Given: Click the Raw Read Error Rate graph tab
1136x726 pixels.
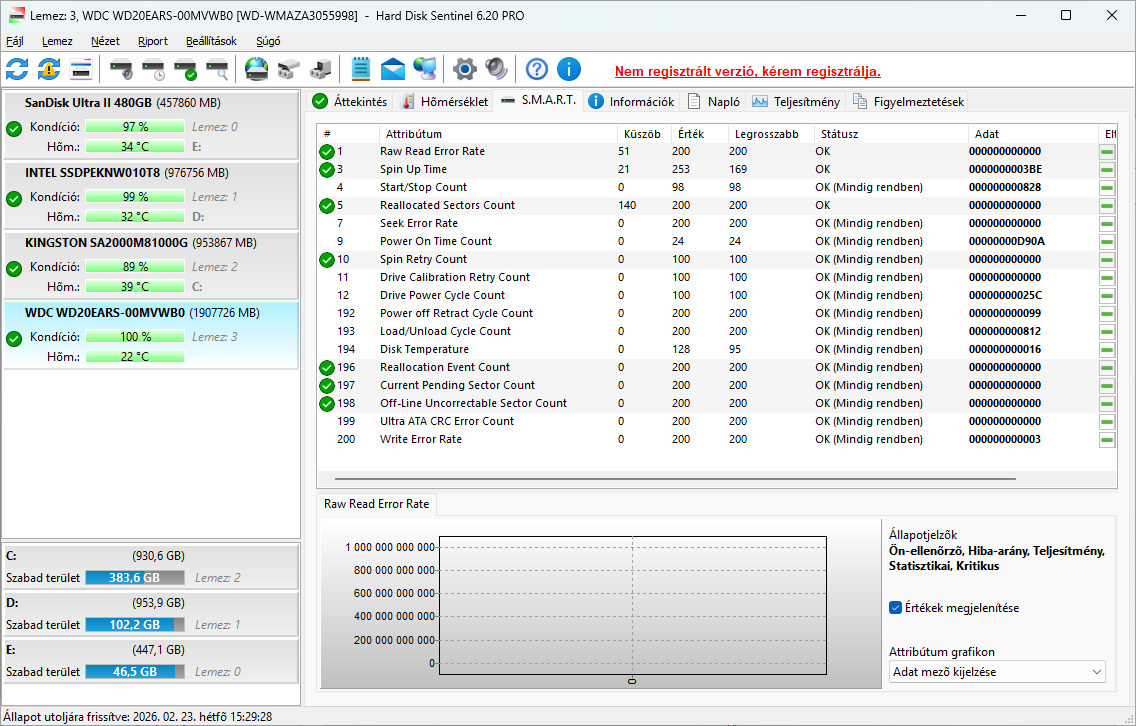Looking at the screenshot, I should (376, 504).
